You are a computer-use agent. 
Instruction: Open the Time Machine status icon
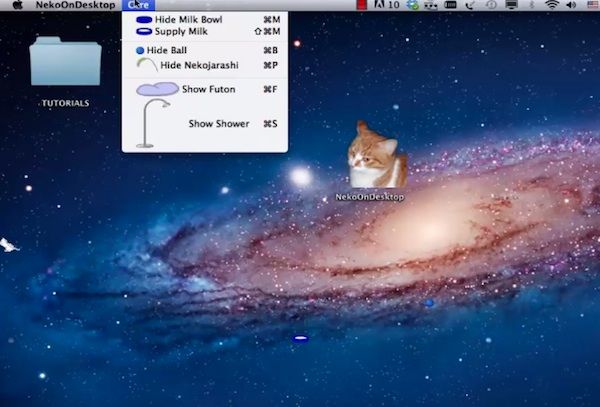491,5
